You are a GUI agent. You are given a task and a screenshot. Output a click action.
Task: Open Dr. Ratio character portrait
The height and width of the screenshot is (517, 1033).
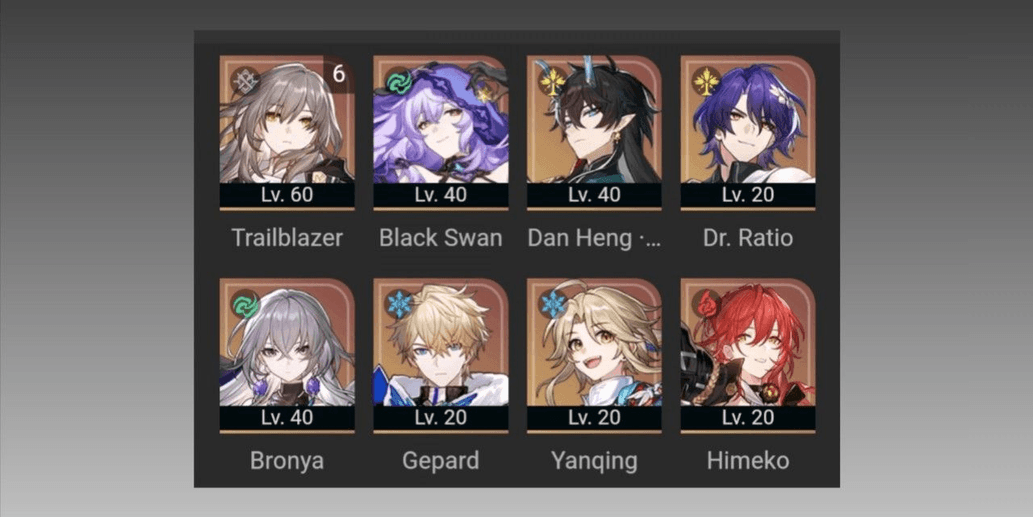[x=748, y=132]
